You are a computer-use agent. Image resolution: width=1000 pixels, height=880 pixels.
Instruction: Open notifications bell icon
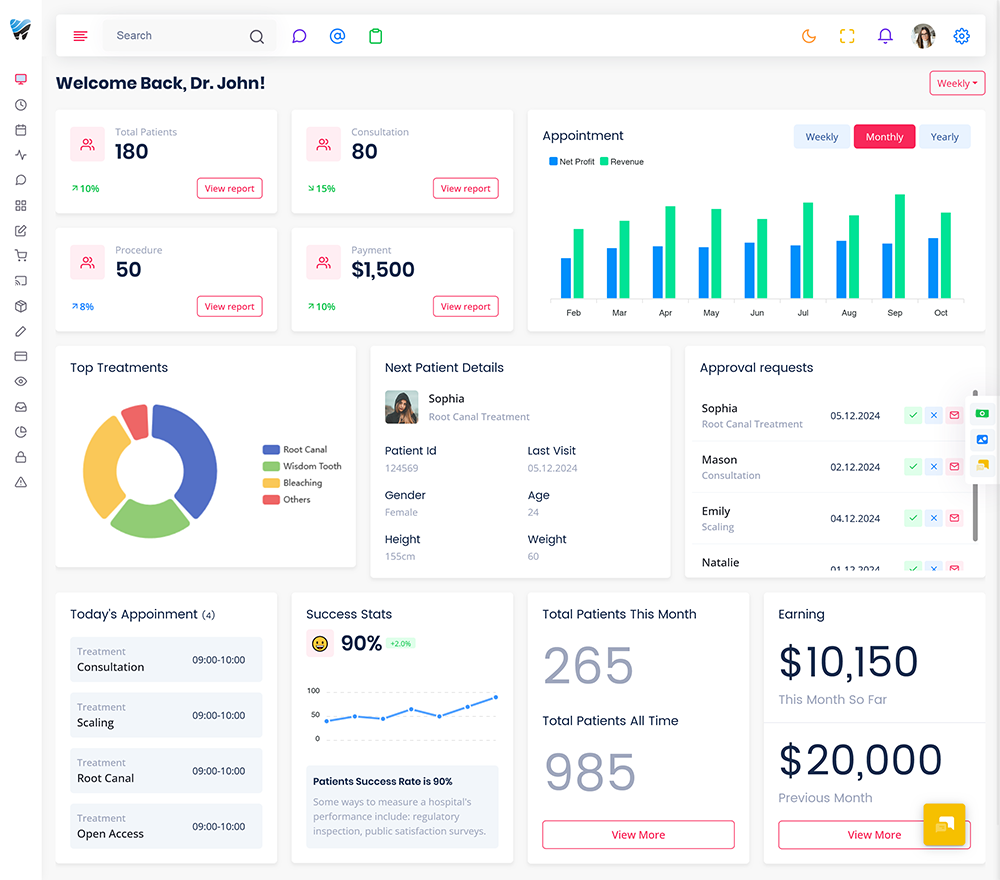(x=885, y=36)
